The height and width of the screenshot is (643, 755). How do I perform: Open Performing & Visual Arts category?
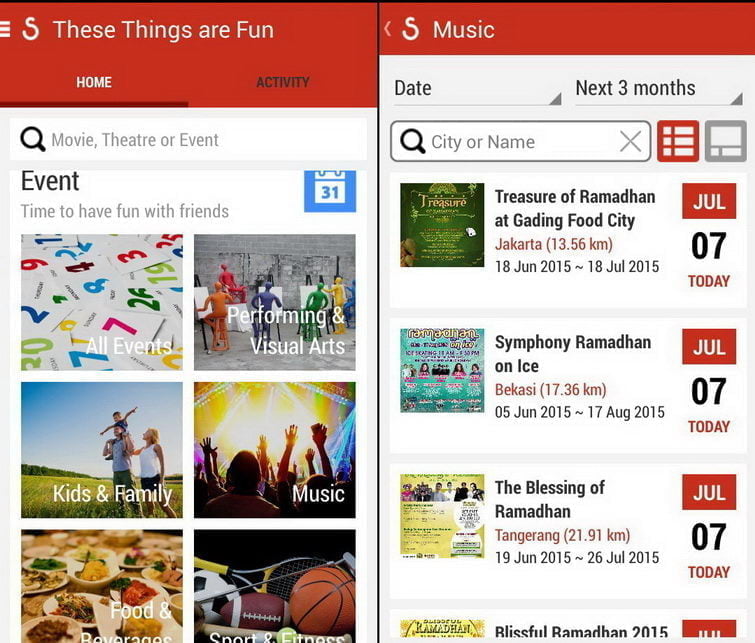point(275,302)
